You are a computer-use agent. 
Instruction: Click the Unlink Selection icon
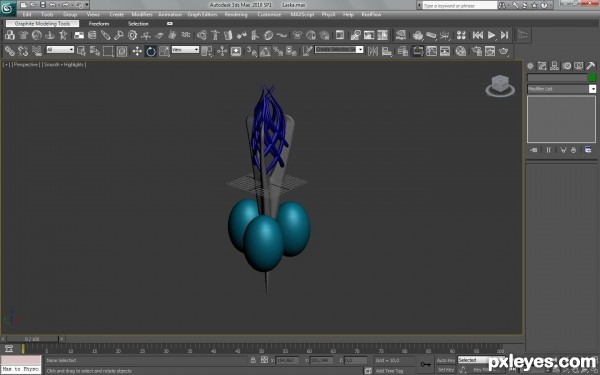coord(23,51)
